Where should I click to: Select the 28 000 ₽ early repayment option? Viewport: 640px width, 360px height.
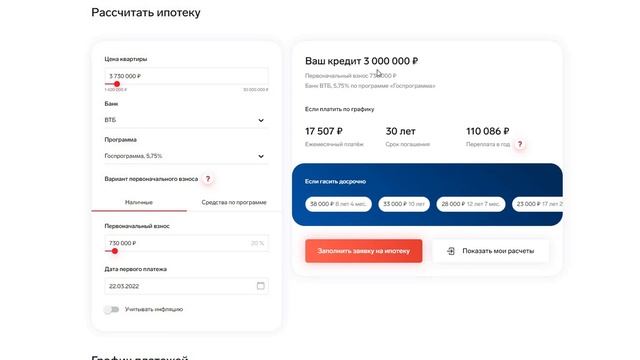pos(471,204)
